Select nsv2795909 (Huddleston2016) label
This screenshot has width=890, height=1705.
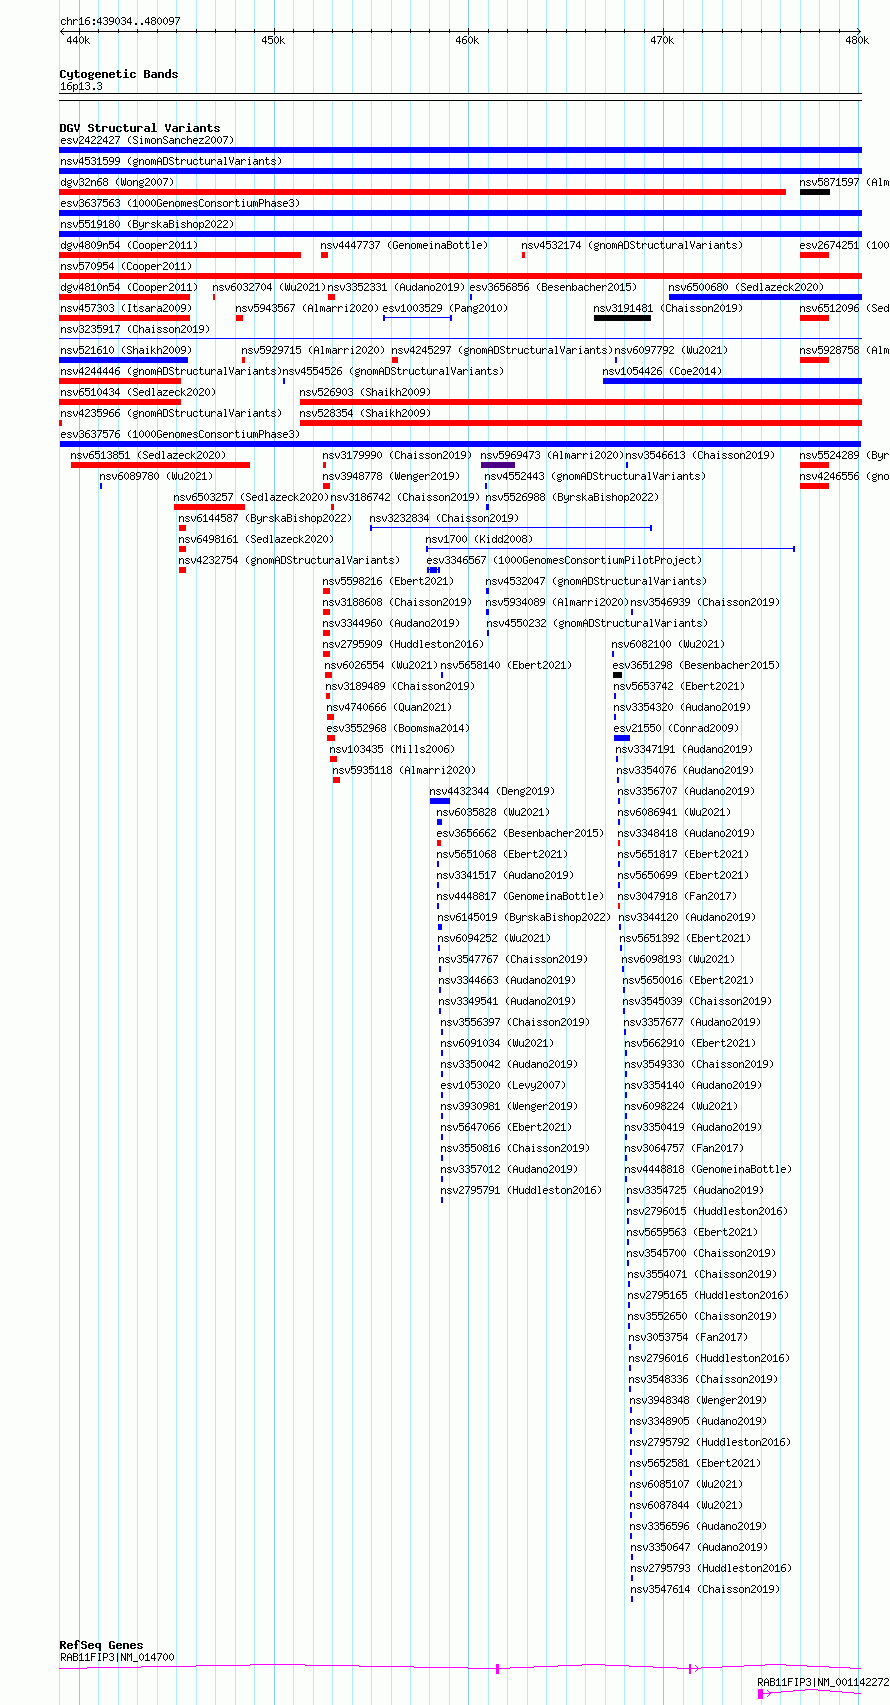point(403,645)
